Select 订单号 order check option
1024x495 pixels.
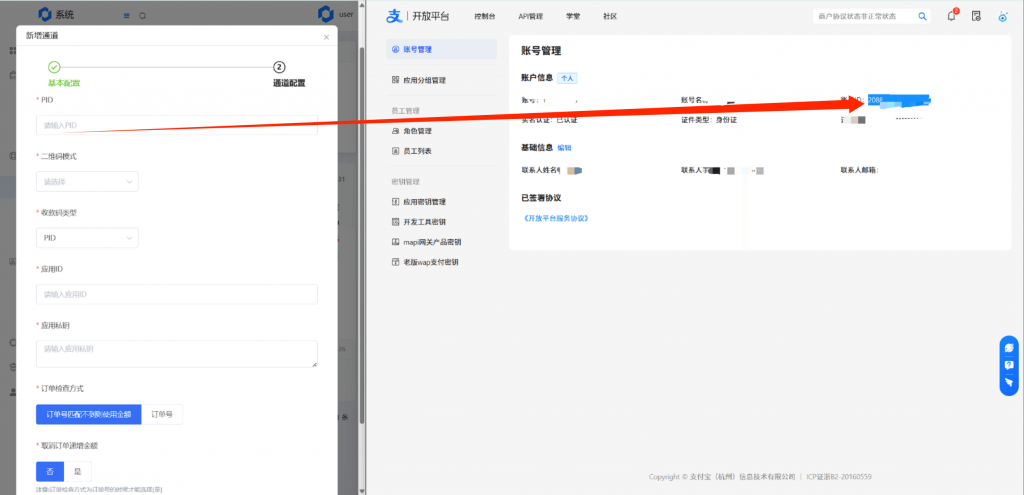(162, 414)
